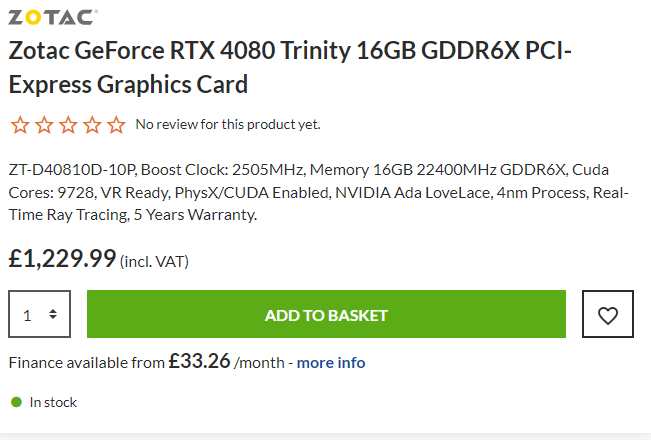This screenshot has height=440, width=651.
Task: Click the 'In stock' availability label
Action: (53, 402)
